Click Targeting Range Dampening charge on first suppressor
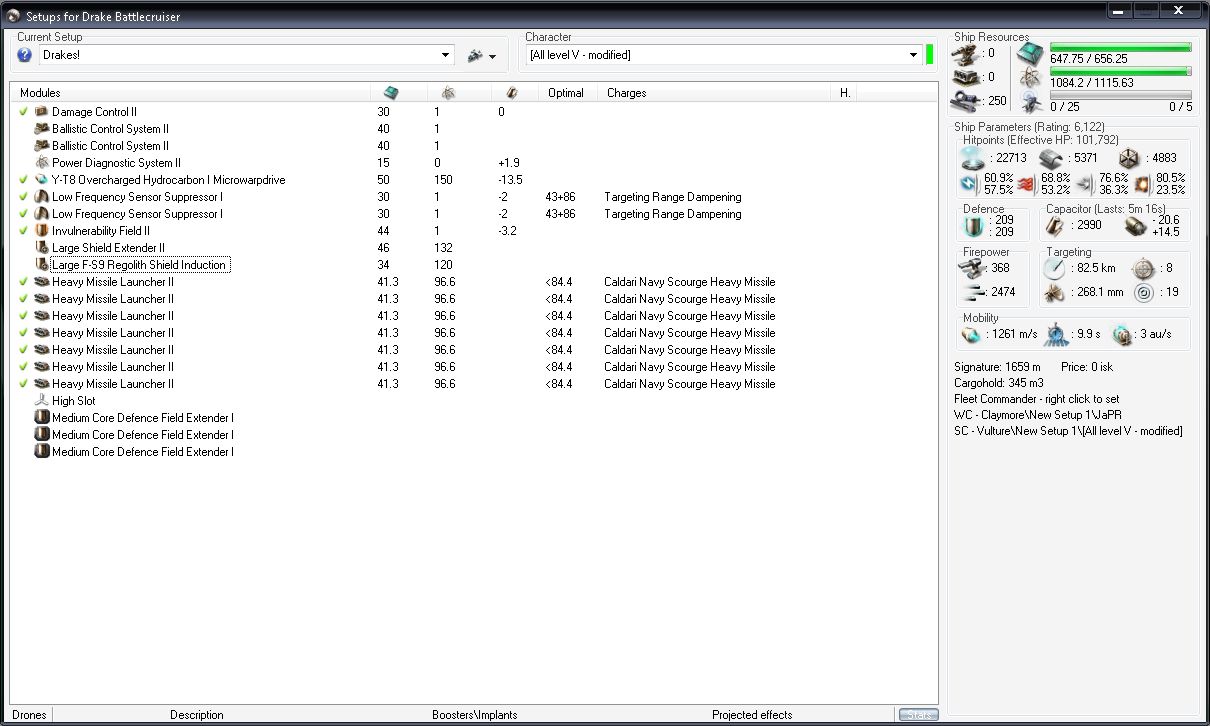The image size is (1210, 726). (x=672, y=197)
